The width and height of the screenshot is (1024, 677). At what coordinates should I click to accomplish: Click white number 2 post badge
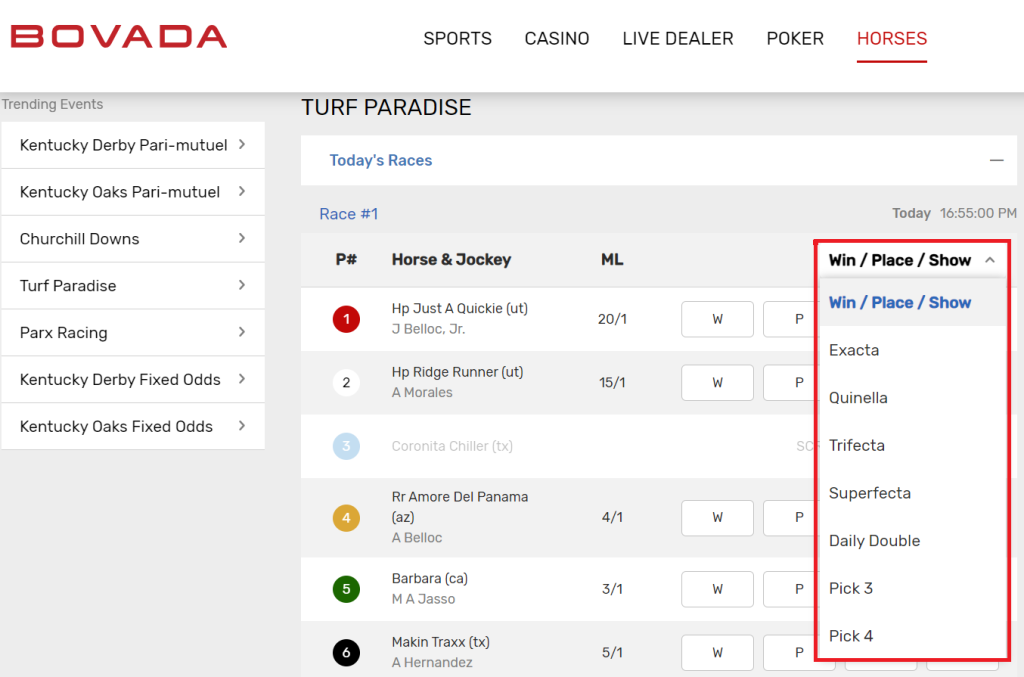tap(346, 383)
